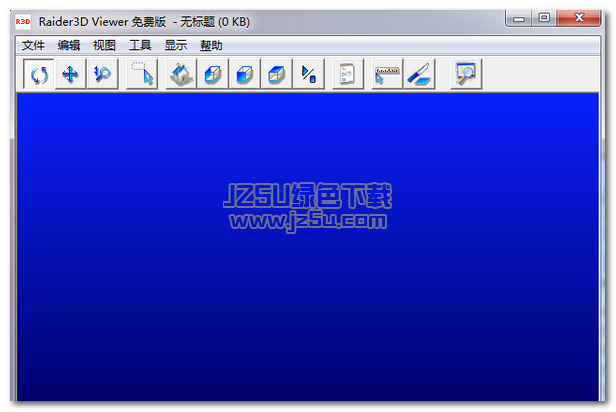Open the 帮助 menu
The width and height of the screenshot is (616, 412).
tap(211, 46)
